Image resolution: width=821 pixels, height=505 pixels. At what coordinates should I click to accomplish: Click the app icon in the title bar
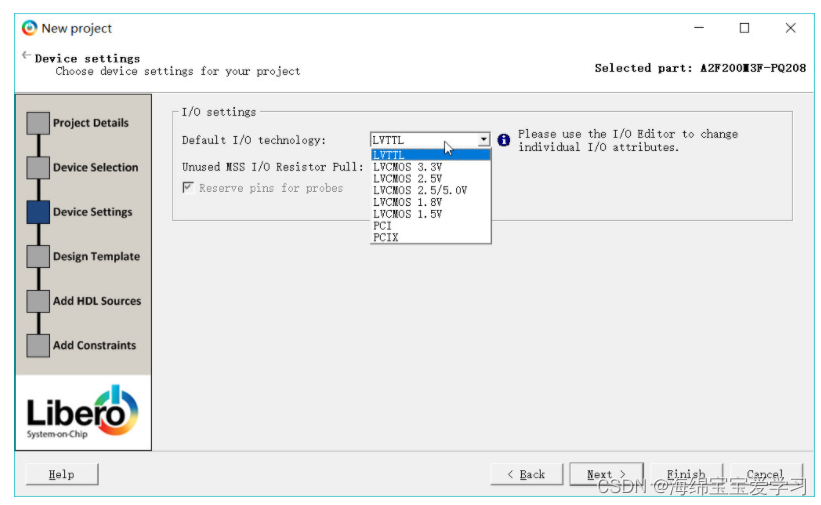click(x=30, y=28)
